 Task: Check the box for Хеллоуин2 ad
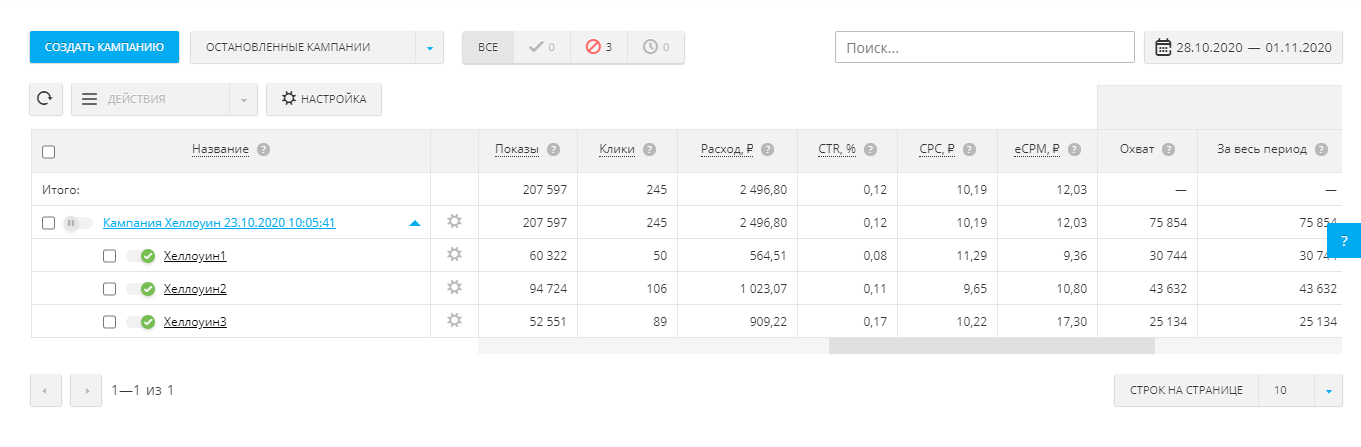coord(110,289)
